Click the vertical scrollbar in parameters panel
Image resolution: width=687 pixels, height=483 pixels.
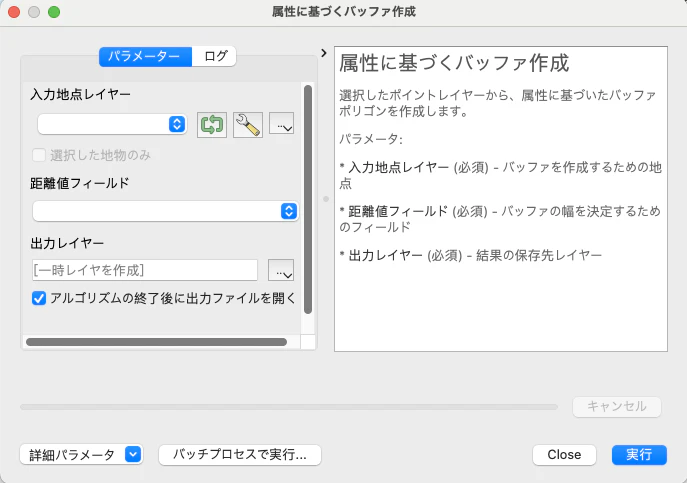click(308, 199)
